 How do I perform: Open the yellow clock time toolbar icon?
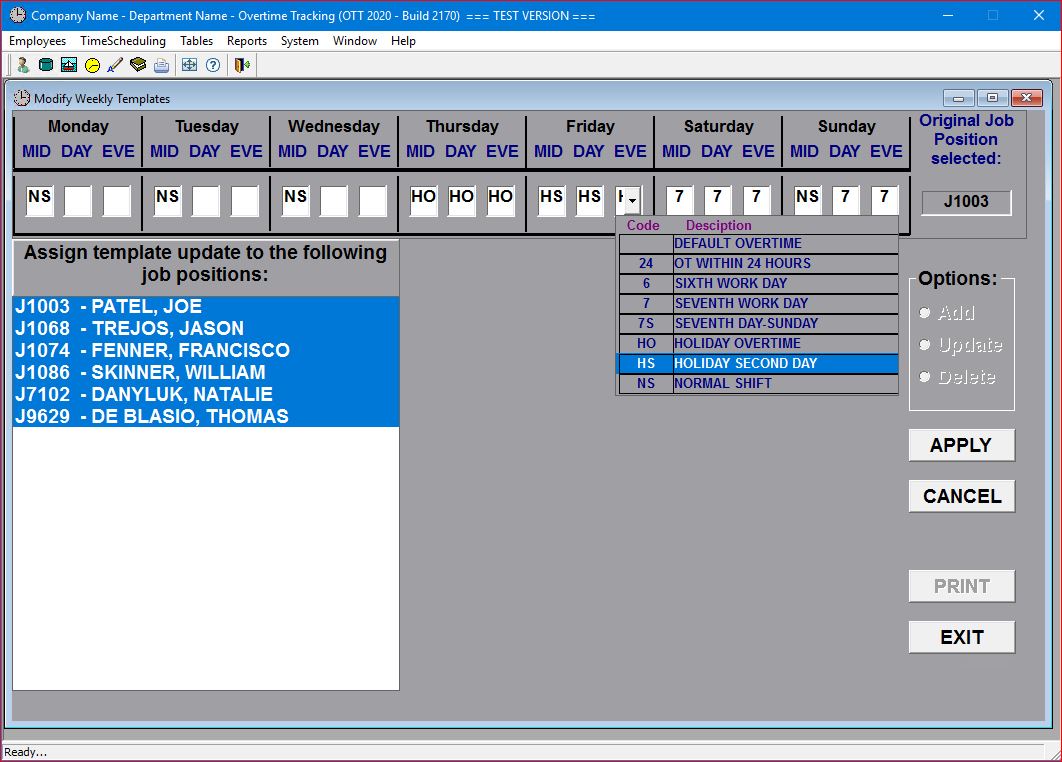92,65
